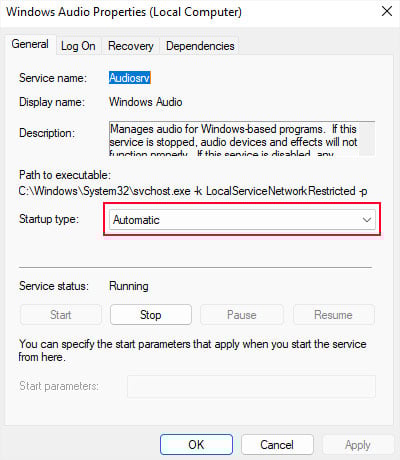Click the disabled Resume button
Screen dimensions: 400x460
click(x=333, y=315)
